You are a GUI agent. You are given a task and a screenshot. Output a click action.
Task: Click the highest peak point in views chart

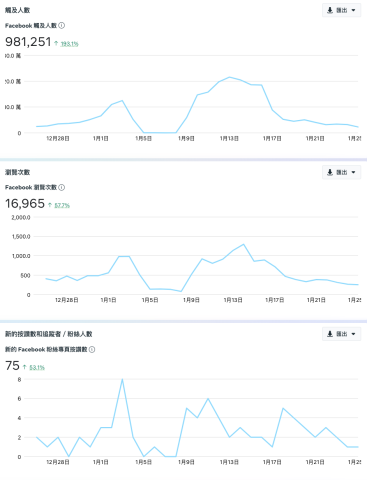click(243, 244)
